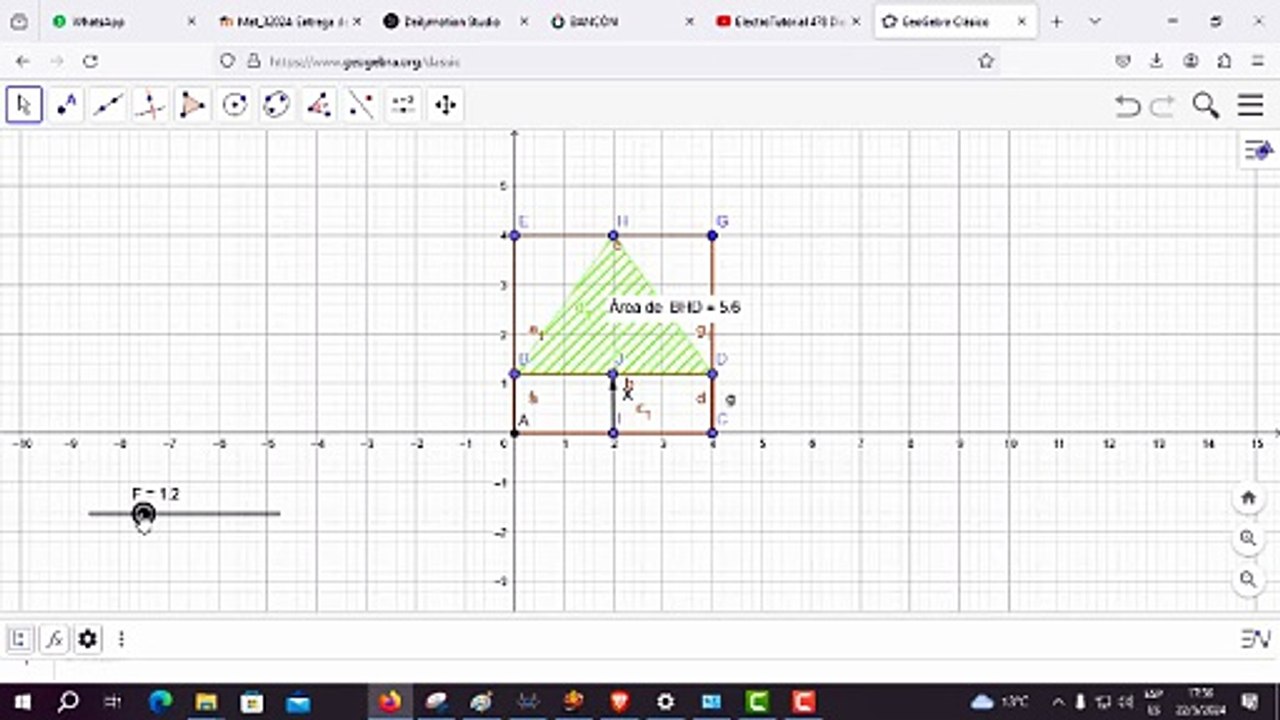The width and height of the screenshot is (1280, 720).
Task: Switch to the ElectroTutorial YouTube tab
Action: click(787, 21)
